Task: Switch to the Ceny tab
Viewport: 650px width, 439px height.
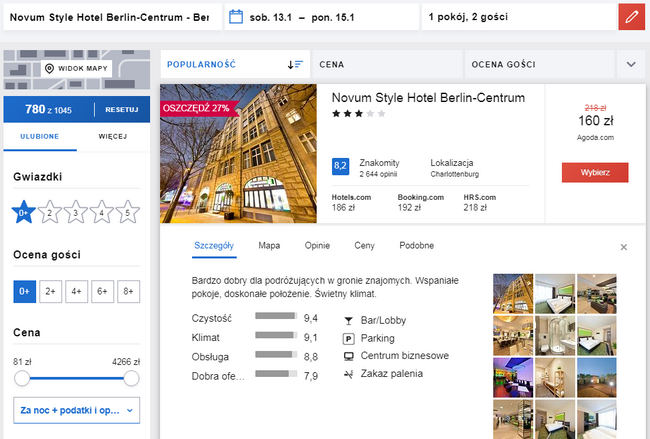Action: click(x=364, y=246)
